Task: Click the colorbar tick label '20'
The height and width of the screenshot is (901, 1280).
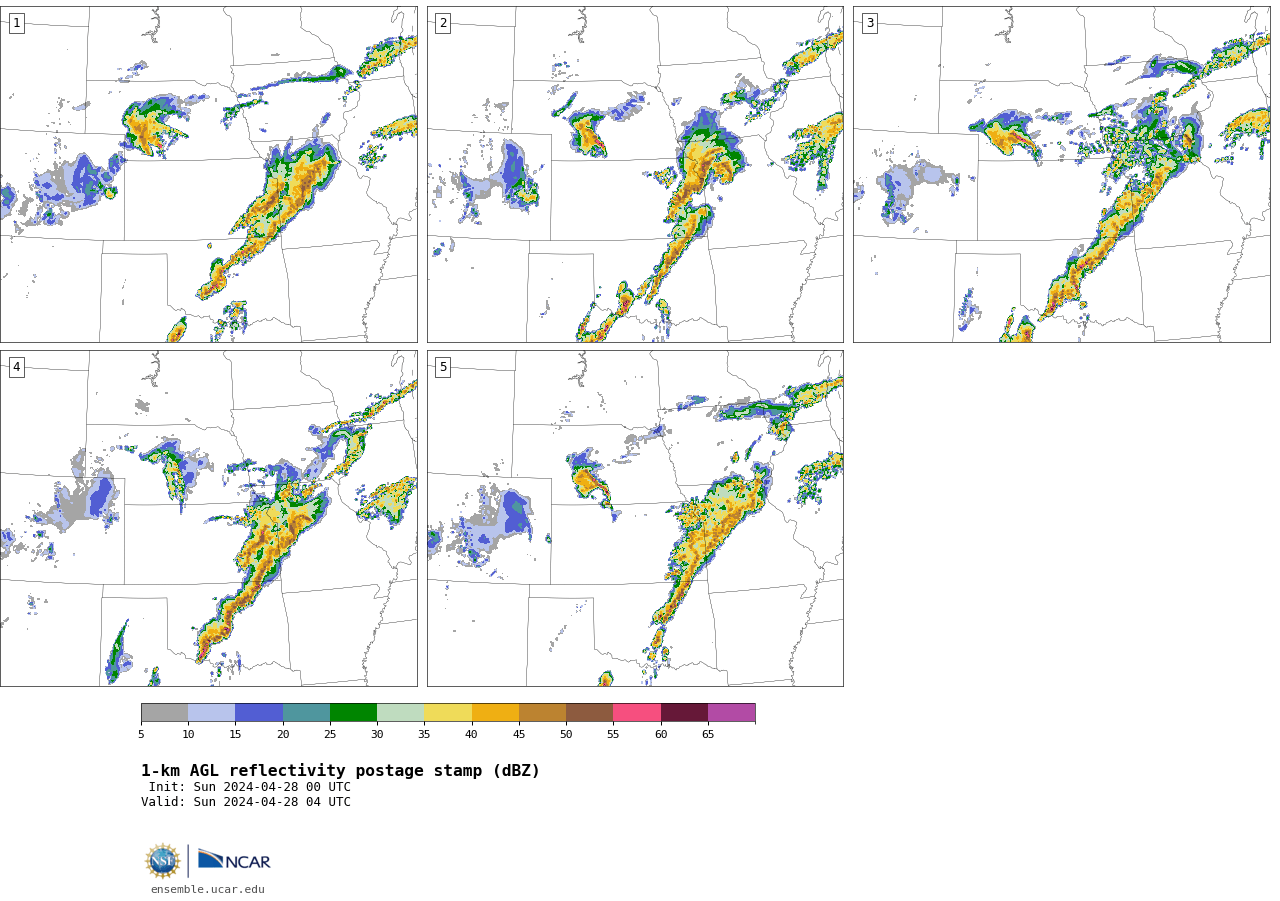Action: (283, 735)
